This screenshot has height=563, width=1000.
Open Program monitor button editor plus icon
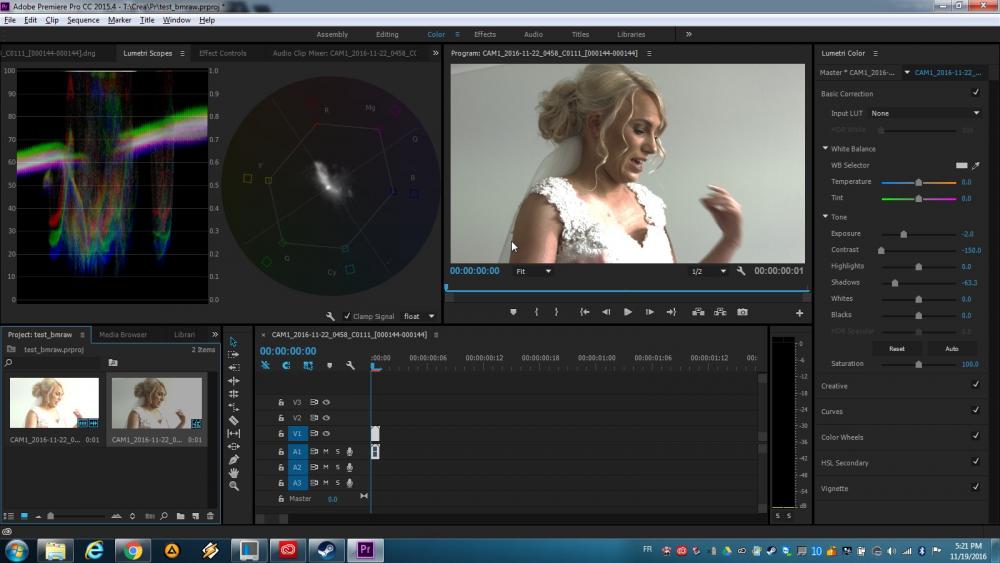[799, 313]
